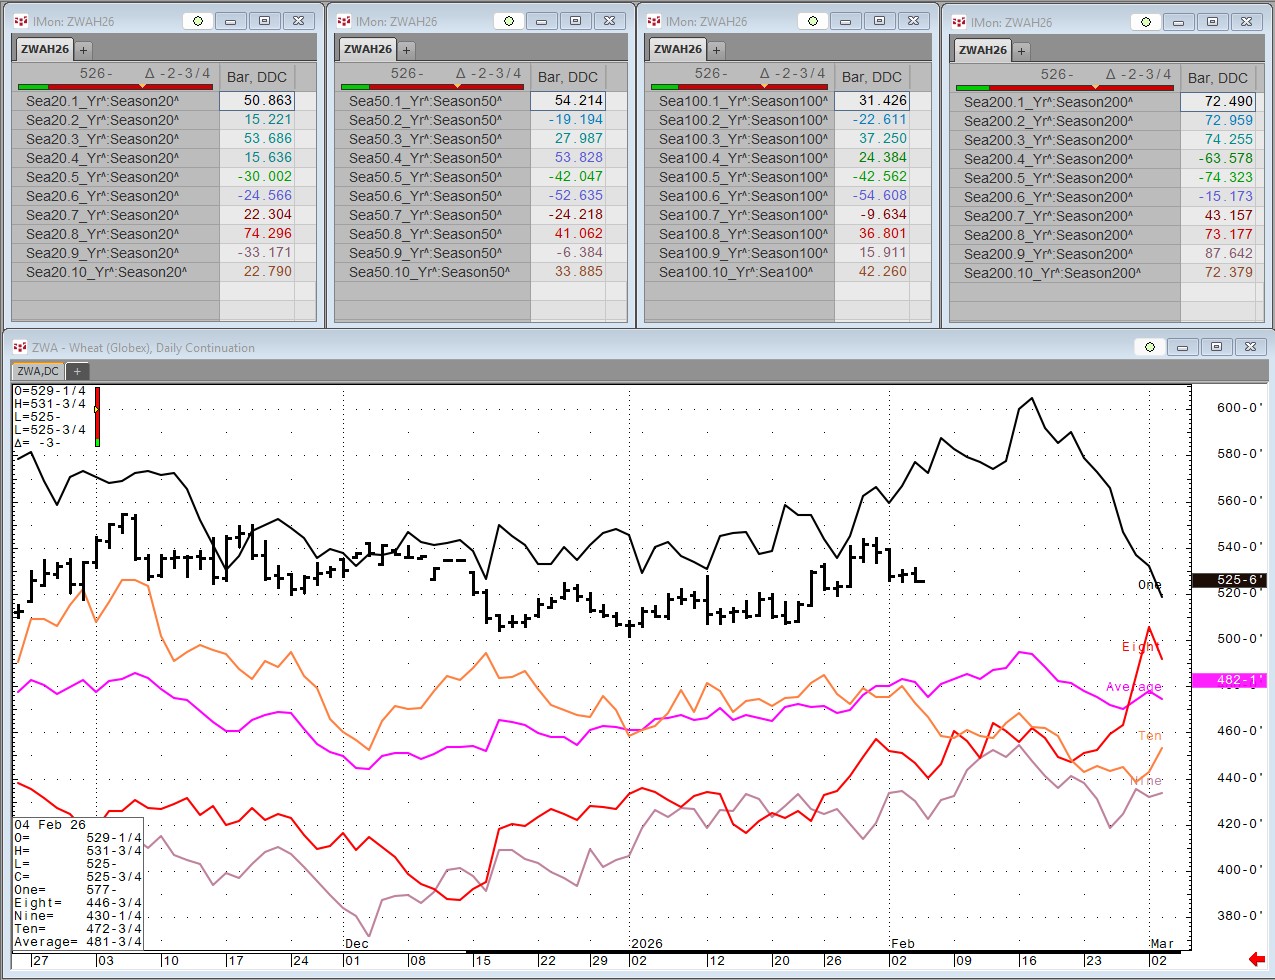This screenshot has height=980, width=1275.
Task: Click the CQG logo icon in the wheat chart title bar
Action: pos(20,347)
